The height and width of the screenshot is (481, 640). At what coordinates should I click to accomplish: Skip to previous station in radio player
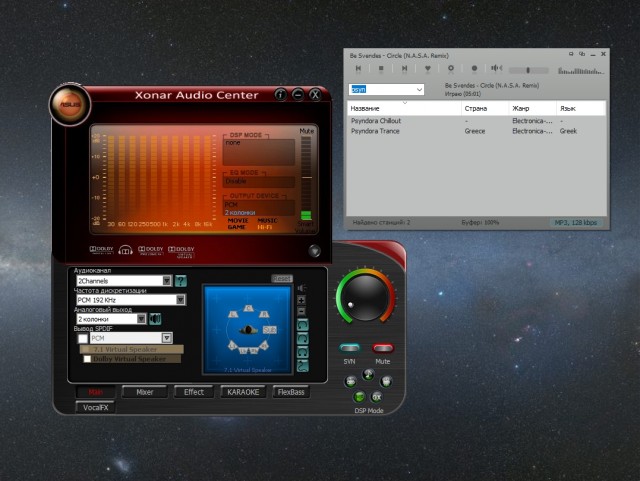point(358,69)
